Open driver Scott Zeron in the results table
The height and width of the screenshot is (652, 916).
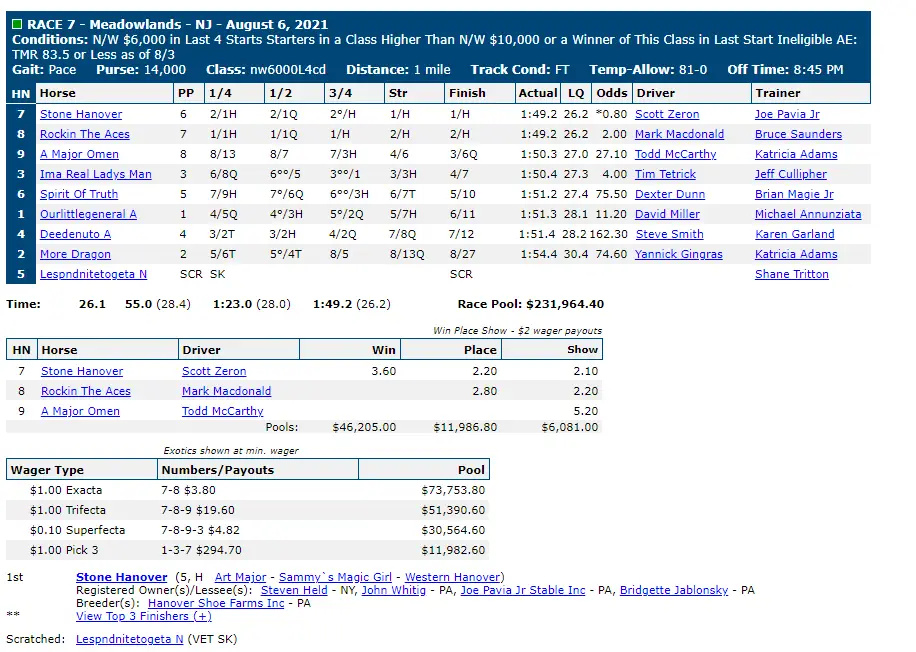pyautogui.click(x=667, y=114)
